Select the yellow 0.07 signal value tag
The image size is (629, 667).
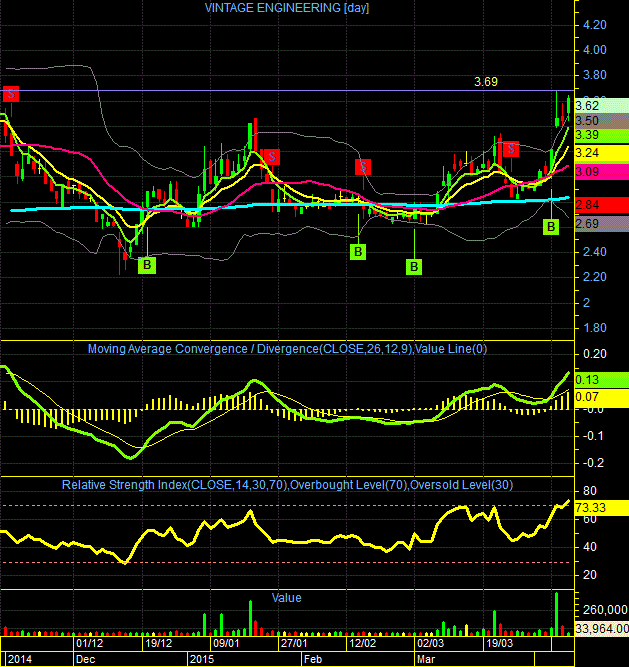pos(601,397)
